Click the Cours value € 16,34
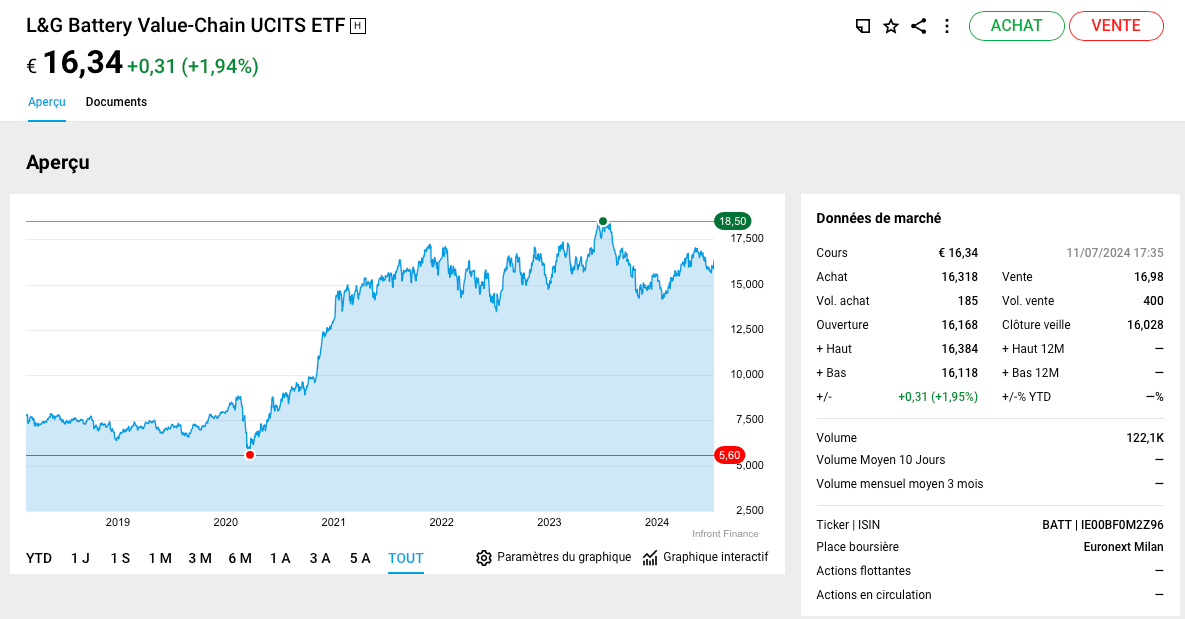The height and width of the screenshot is (619, 1185). [958, 253]
